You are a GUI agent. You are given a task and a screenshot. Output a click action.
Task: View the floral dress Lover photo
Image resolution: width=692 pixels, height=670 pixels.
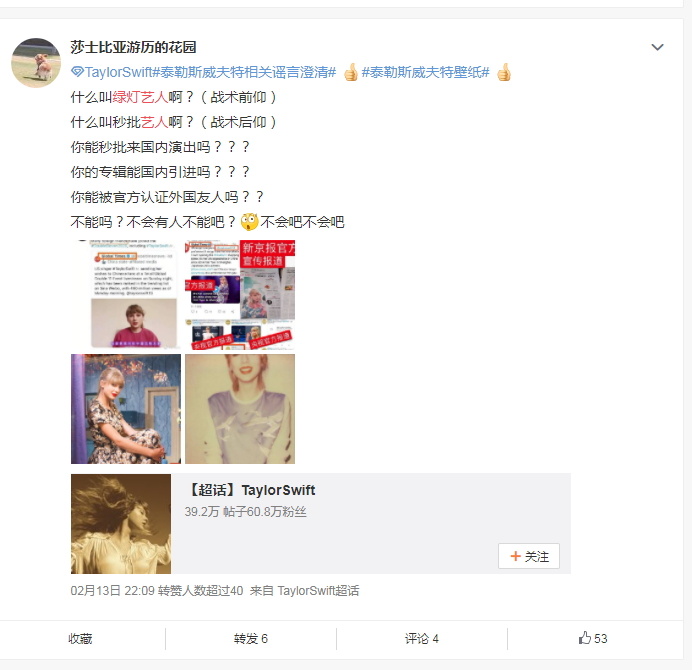(126, 409)
